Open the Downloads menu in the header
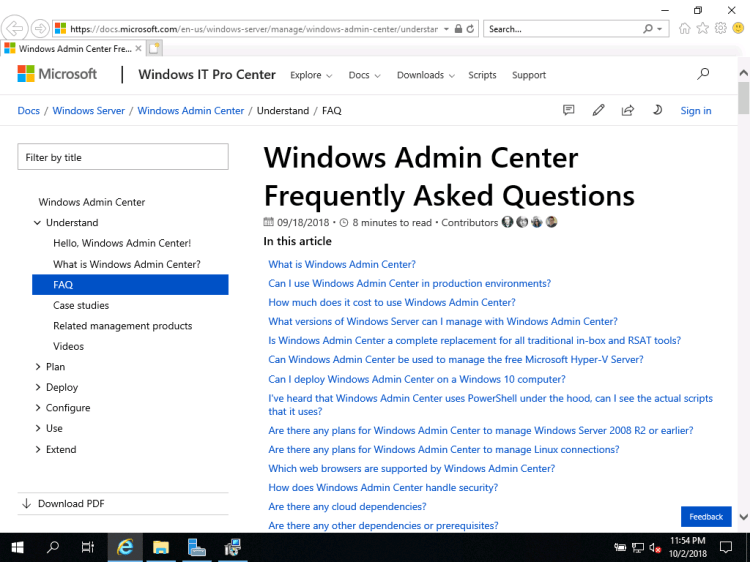The width and height of the screenshot is (750, 562). pyautogui.click(x=425, y=75)
